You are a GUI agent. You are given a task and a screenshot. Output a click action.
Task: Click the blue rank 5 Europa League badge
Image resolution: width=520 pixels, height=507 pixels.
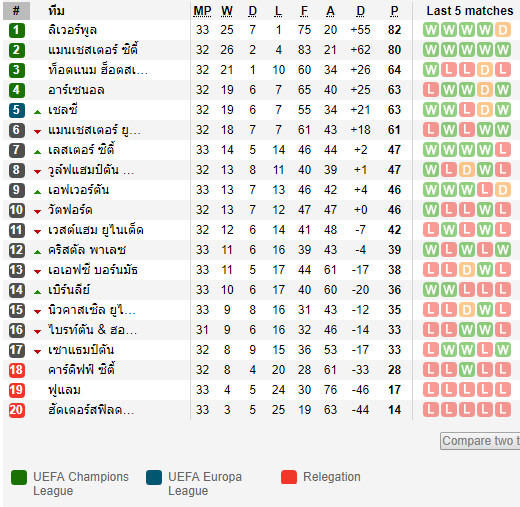(16, 110)
